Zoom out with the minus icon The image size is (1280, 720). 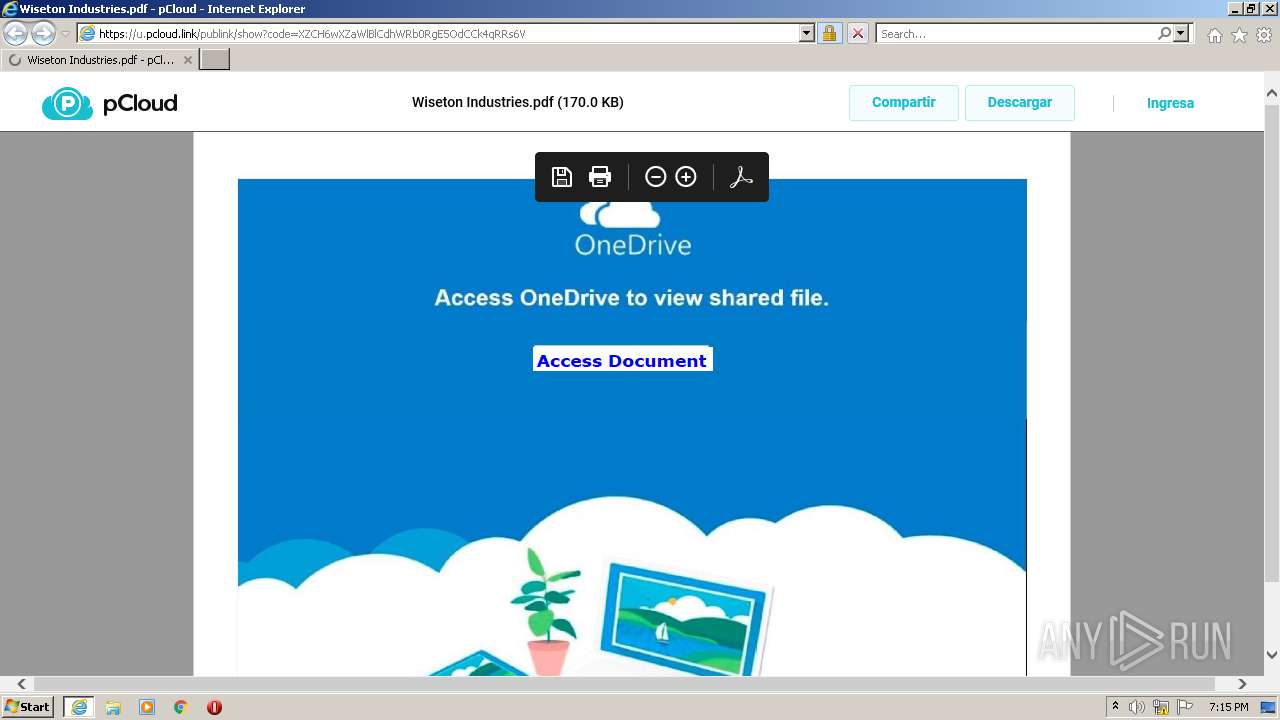point(655,177)
